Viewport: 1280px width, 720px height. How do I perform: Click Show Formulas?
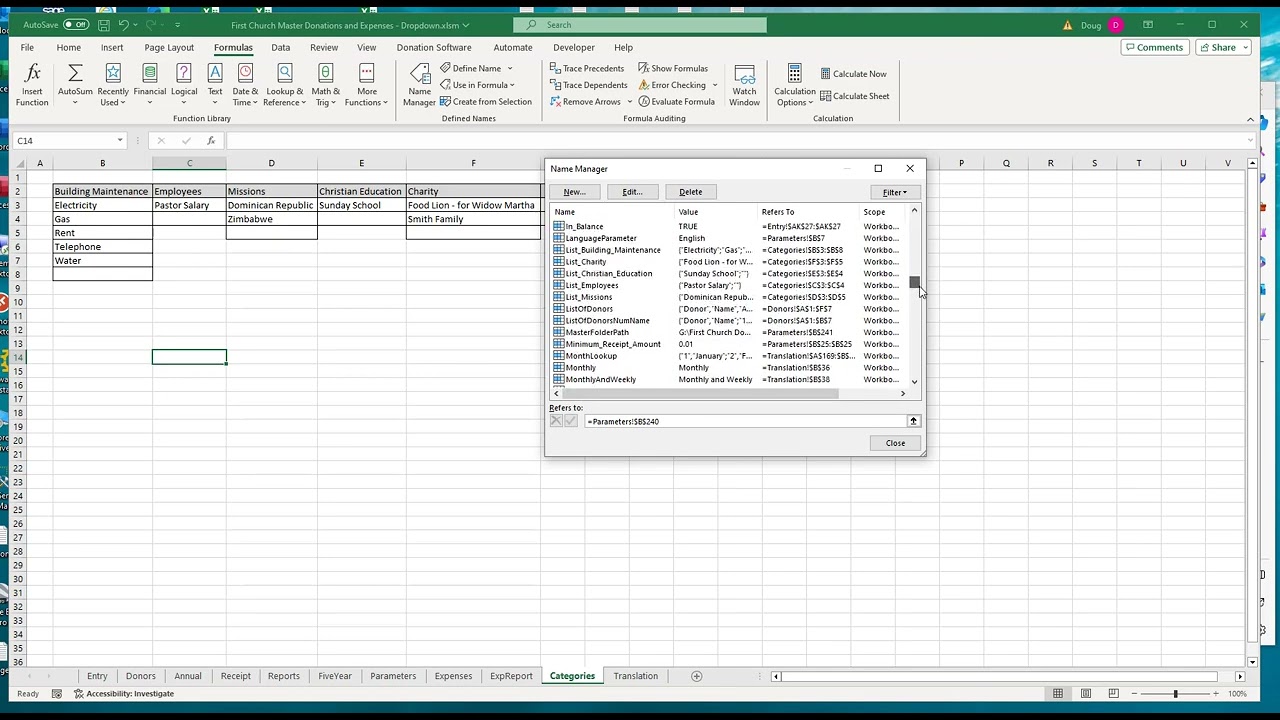tap(672, 68)
